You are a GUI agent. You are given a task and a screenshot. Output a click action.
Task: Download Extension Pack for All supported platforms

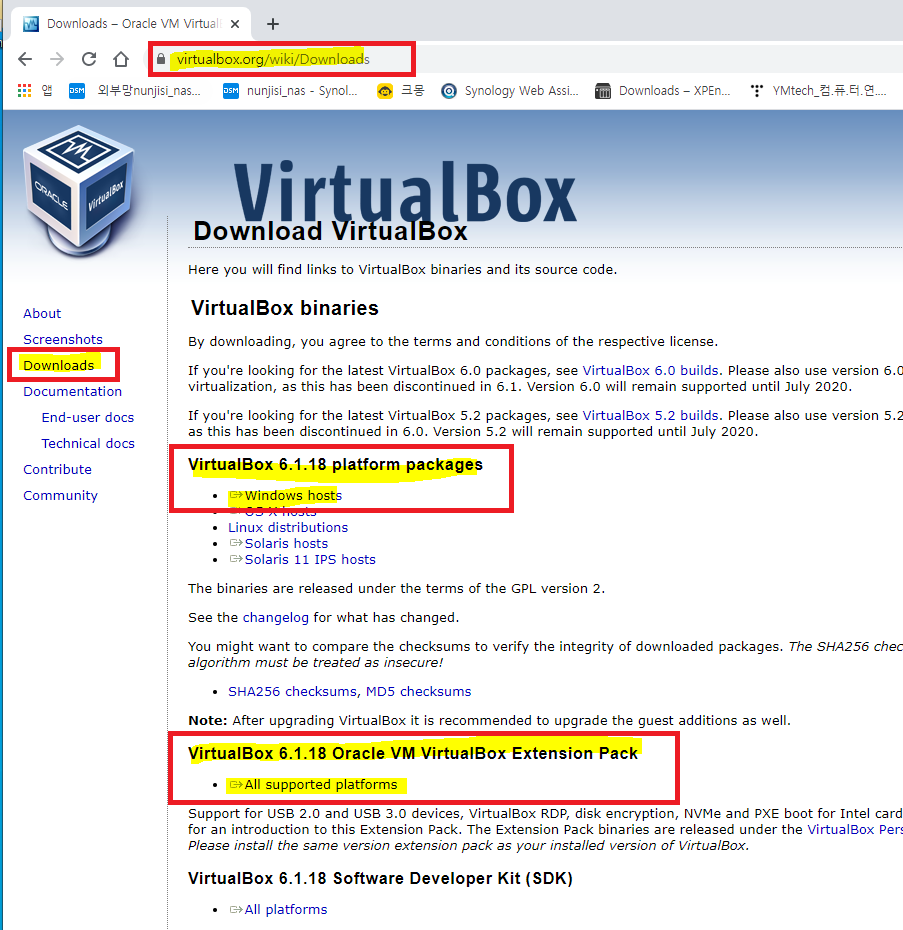pos(314,785)
